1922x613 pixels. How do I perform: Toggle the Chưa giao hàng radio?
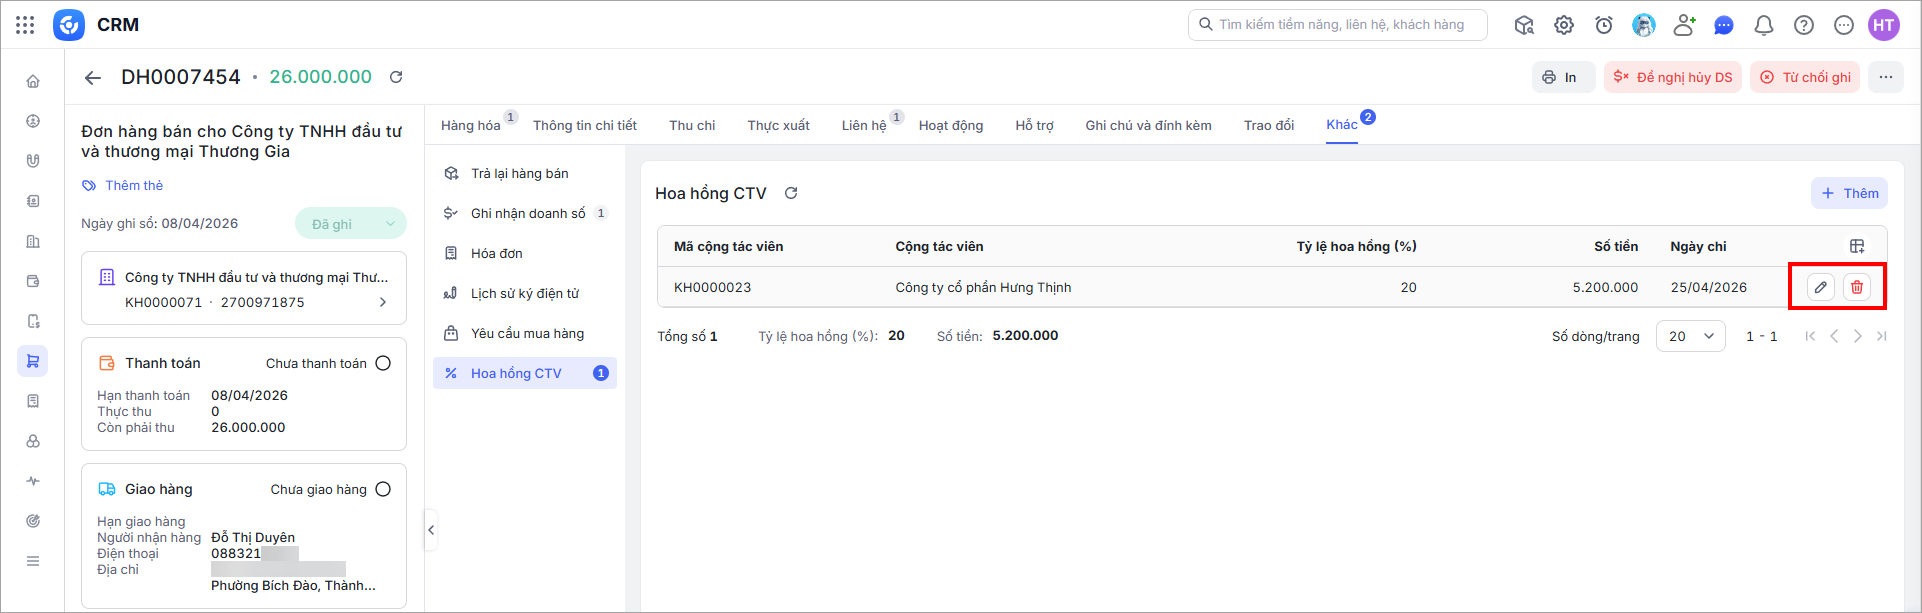(383, 489)
